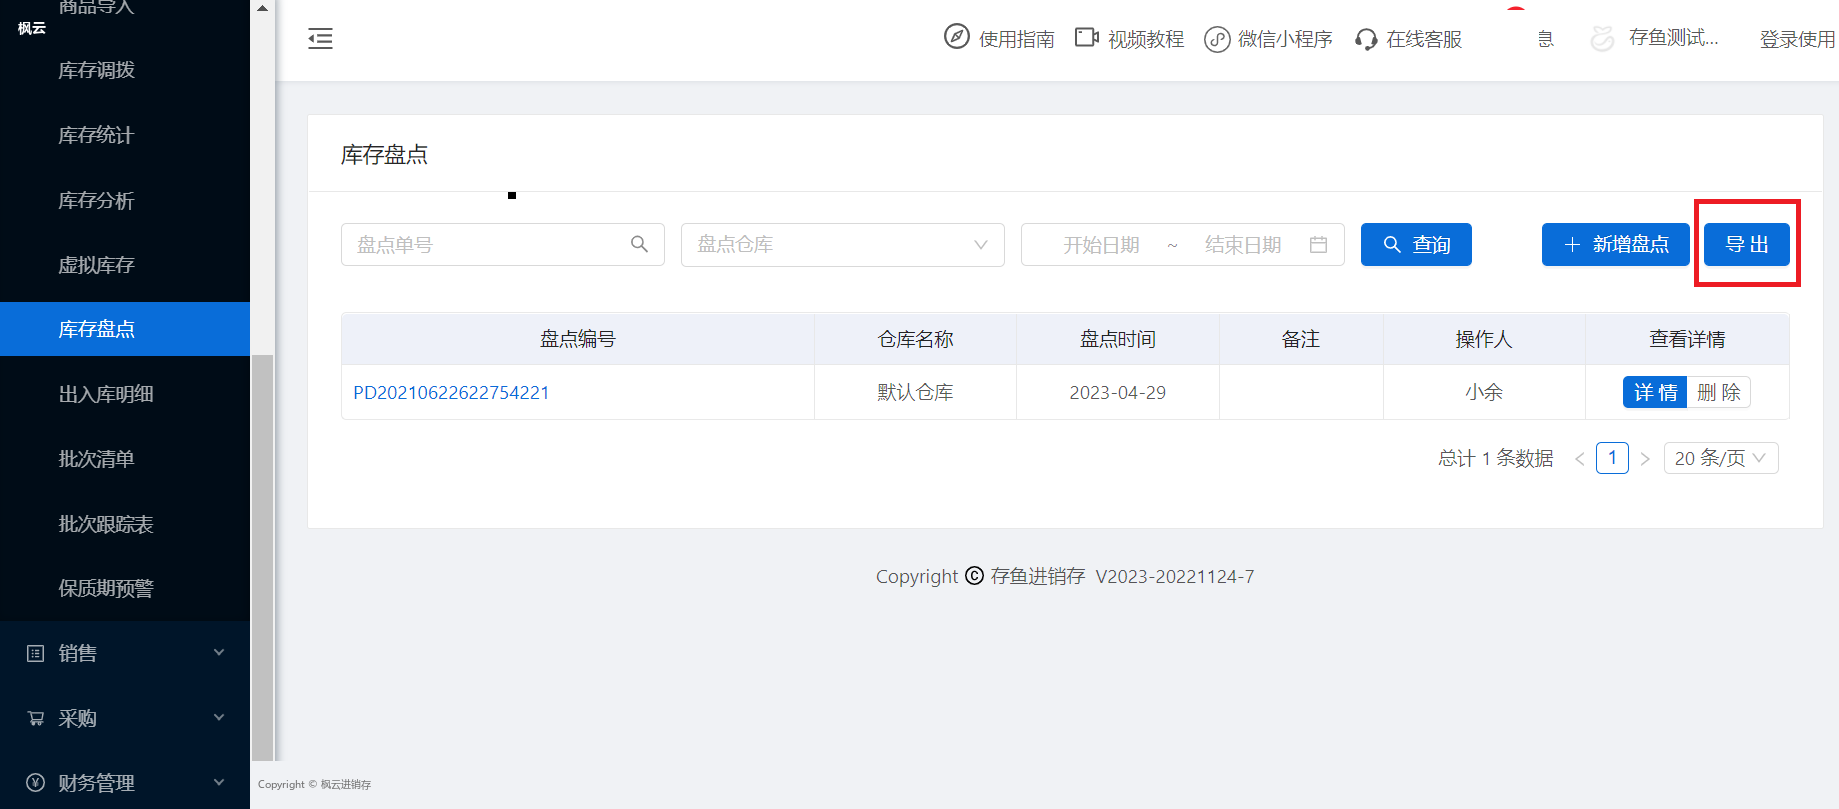Click the next page arrow
Screen dimensions: 1839x809
pos(1645,459)
